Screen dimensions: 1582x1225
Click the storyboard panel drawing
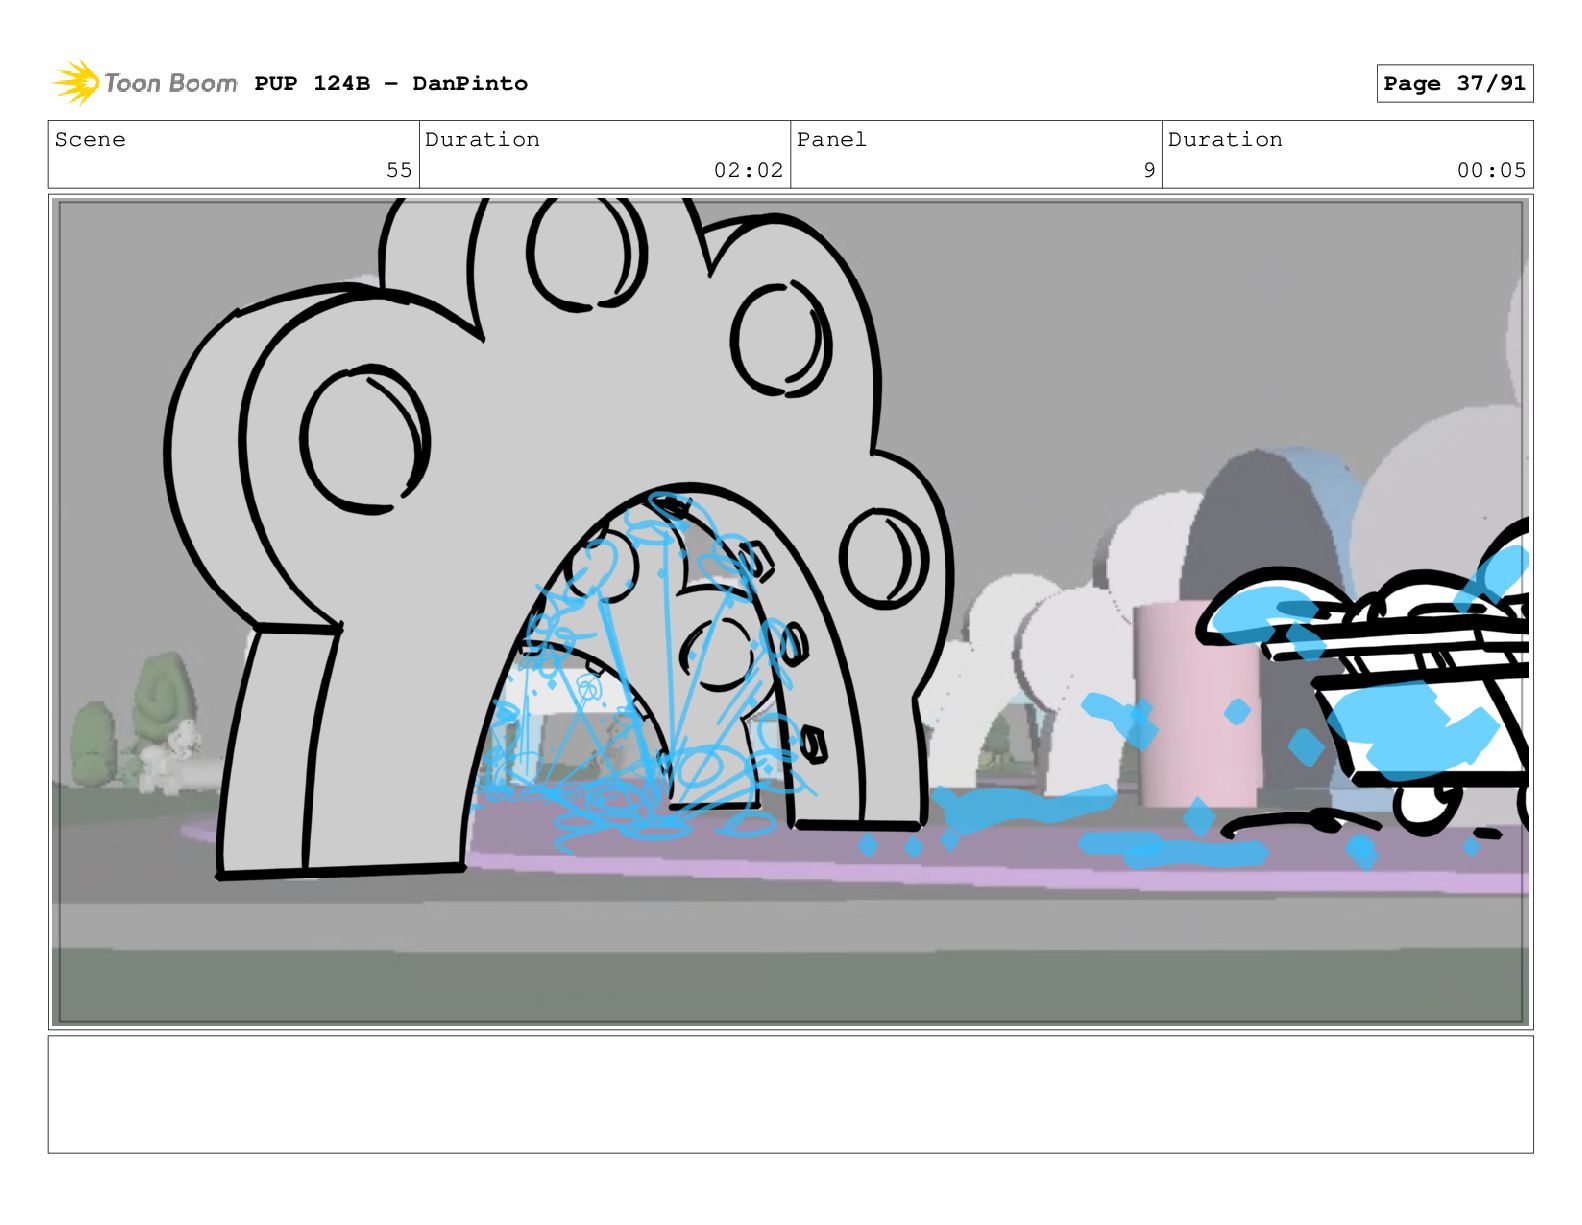coord(790,612)
